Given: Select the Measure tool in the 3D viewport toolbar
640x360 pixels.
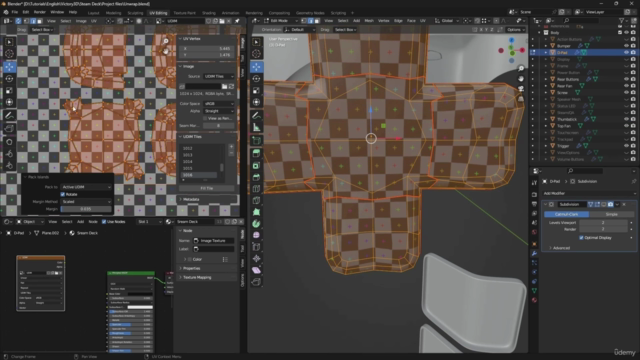Looking at the screenshot, I should click(256, 127).
